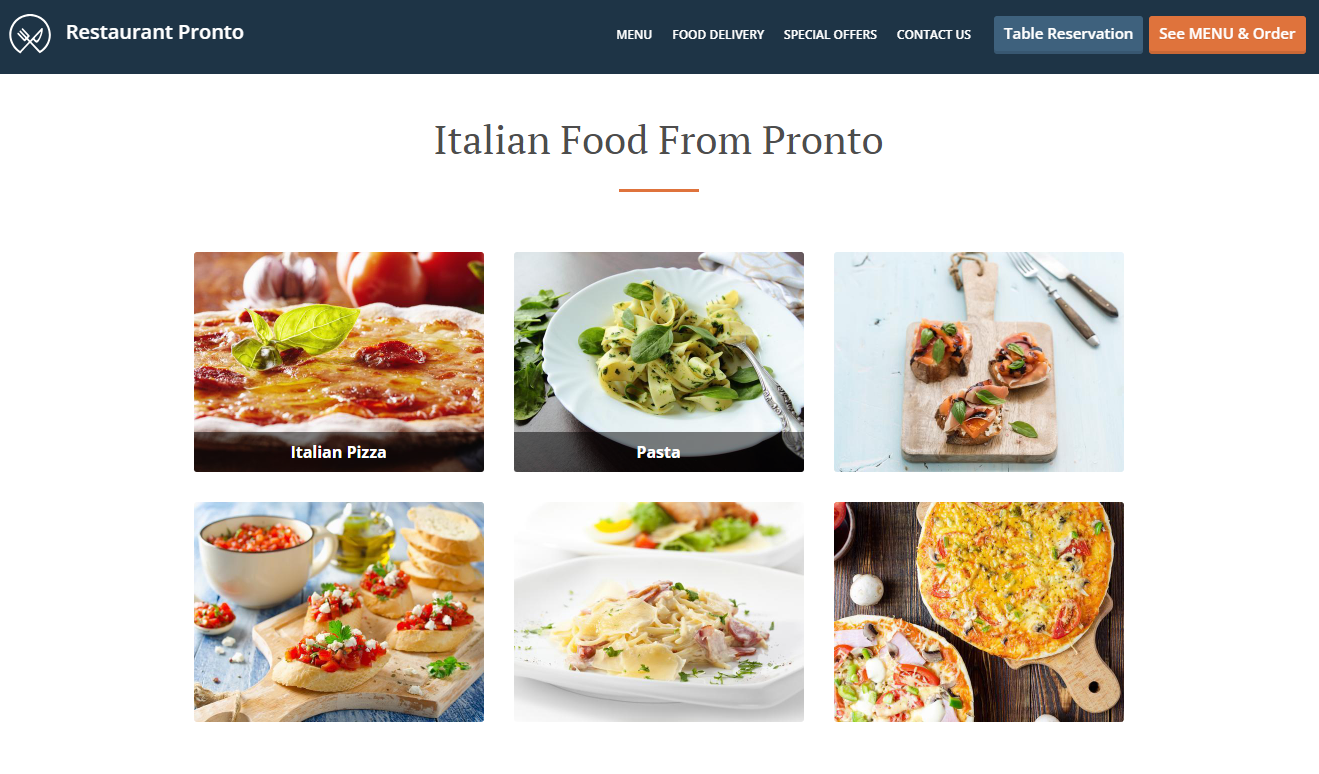Open the MENU navigation item
The width and height of the screenshot is (1319, 774).
pos(634,34)
